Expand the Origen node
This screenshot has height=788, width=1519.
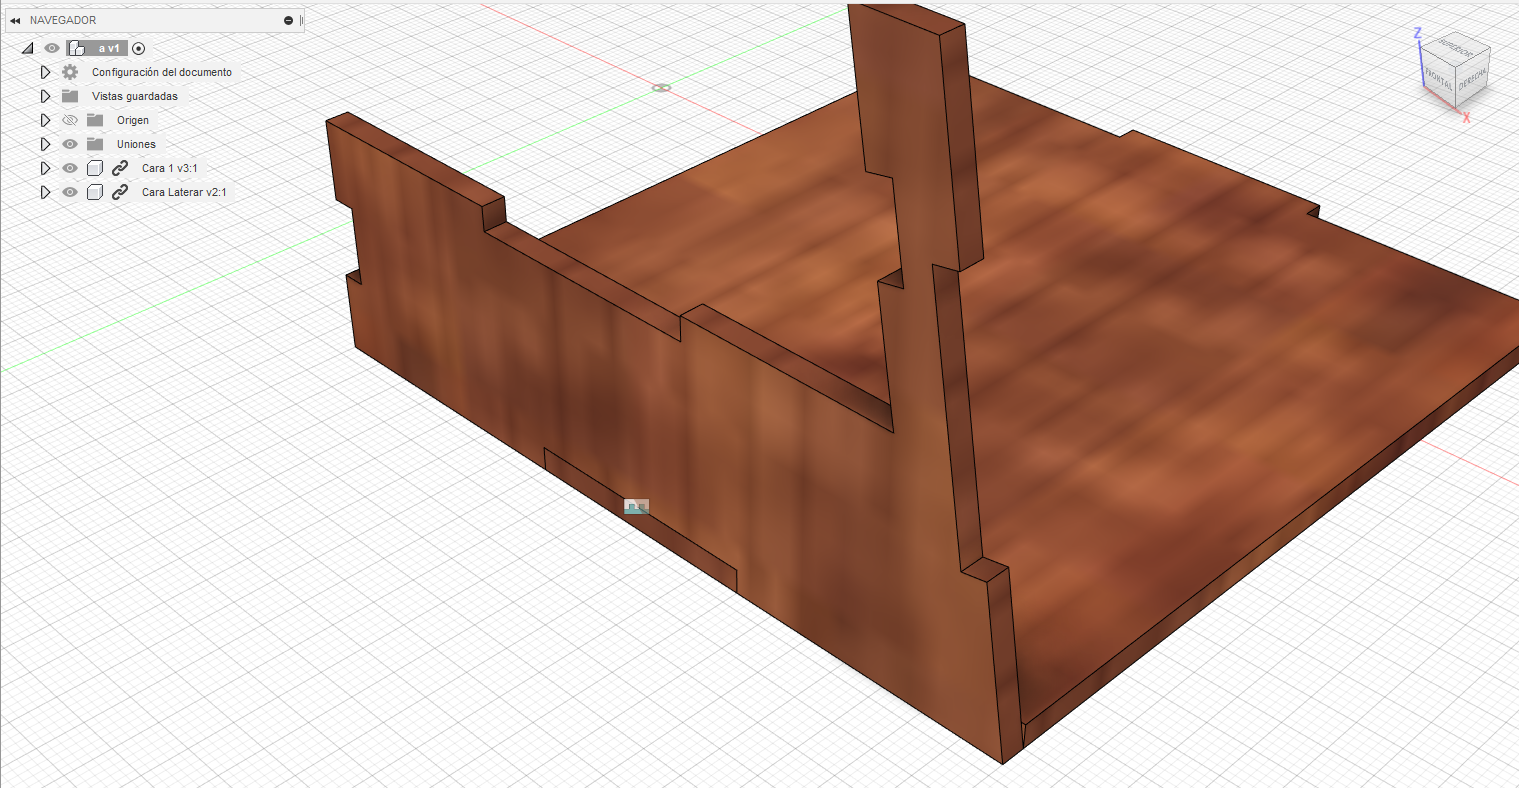(x=45, y=120)
